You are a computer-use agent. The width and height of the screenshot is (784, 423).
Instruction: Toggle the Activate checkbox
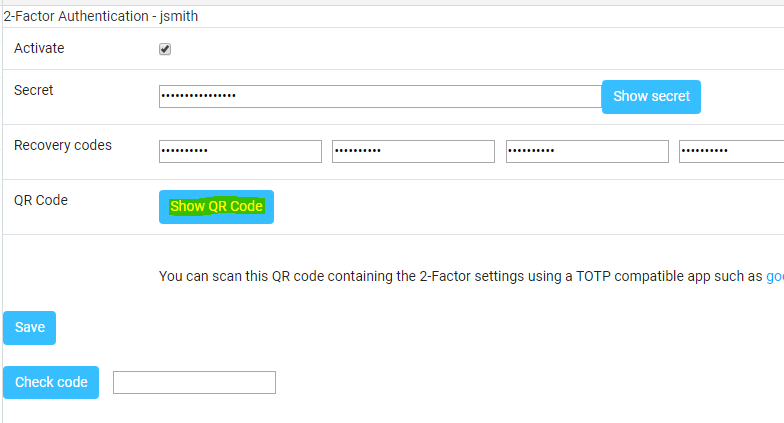click(165, 49)
